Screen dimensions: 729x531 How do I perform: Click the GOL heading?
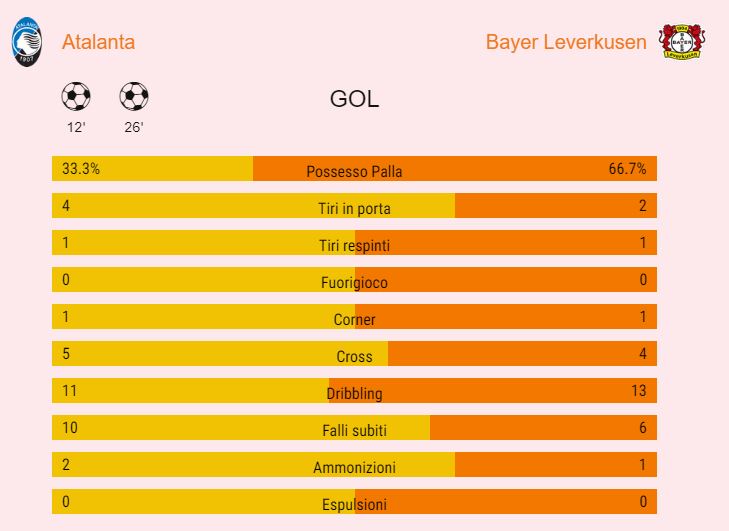[354, 100]
